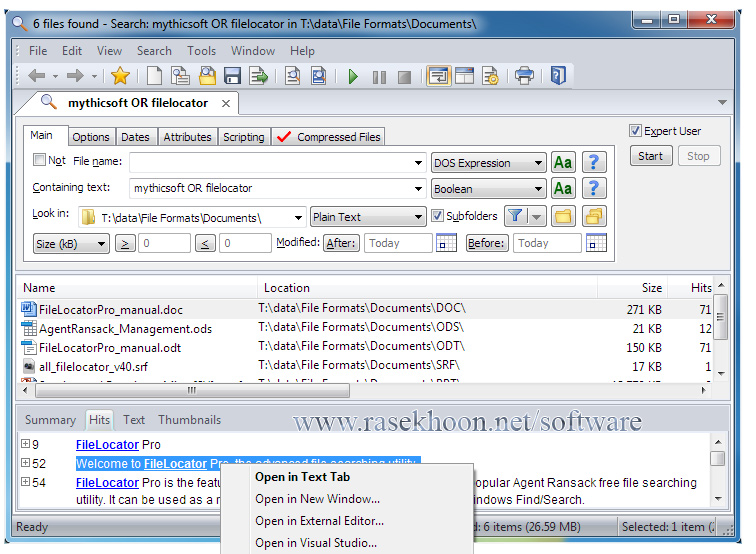
Task: Choose Open in Visual Studio... menu item
Action: point(316,543)
